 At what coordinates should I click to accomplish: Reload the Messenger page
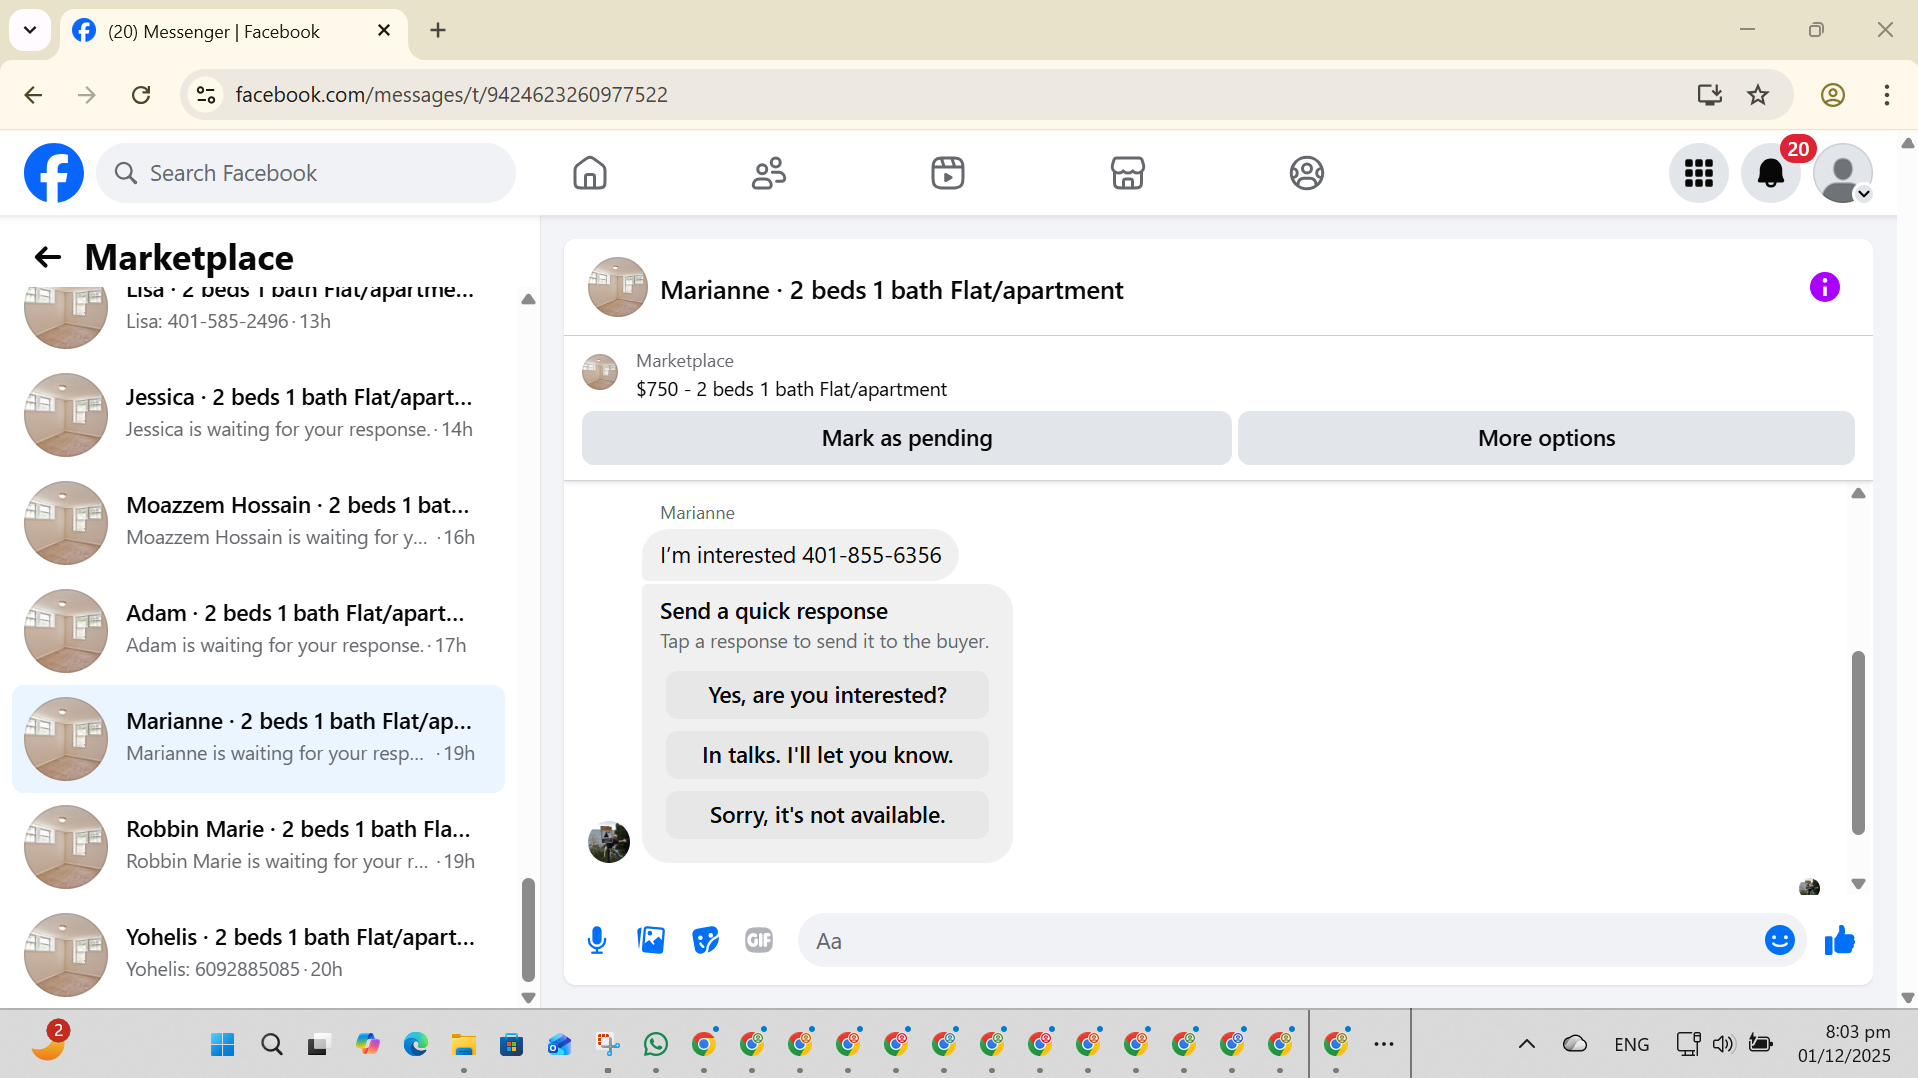(x=141, y=95)
